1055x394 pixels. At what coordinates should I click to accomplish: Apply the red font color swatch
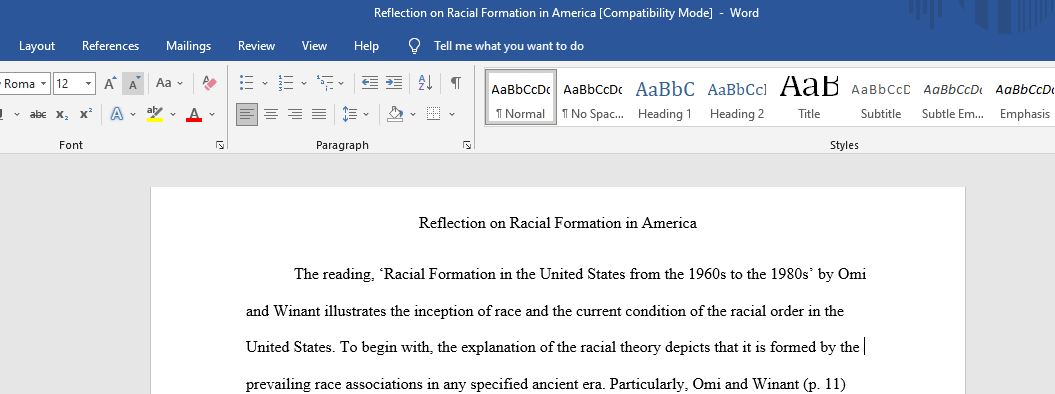[x=194, y=114]
